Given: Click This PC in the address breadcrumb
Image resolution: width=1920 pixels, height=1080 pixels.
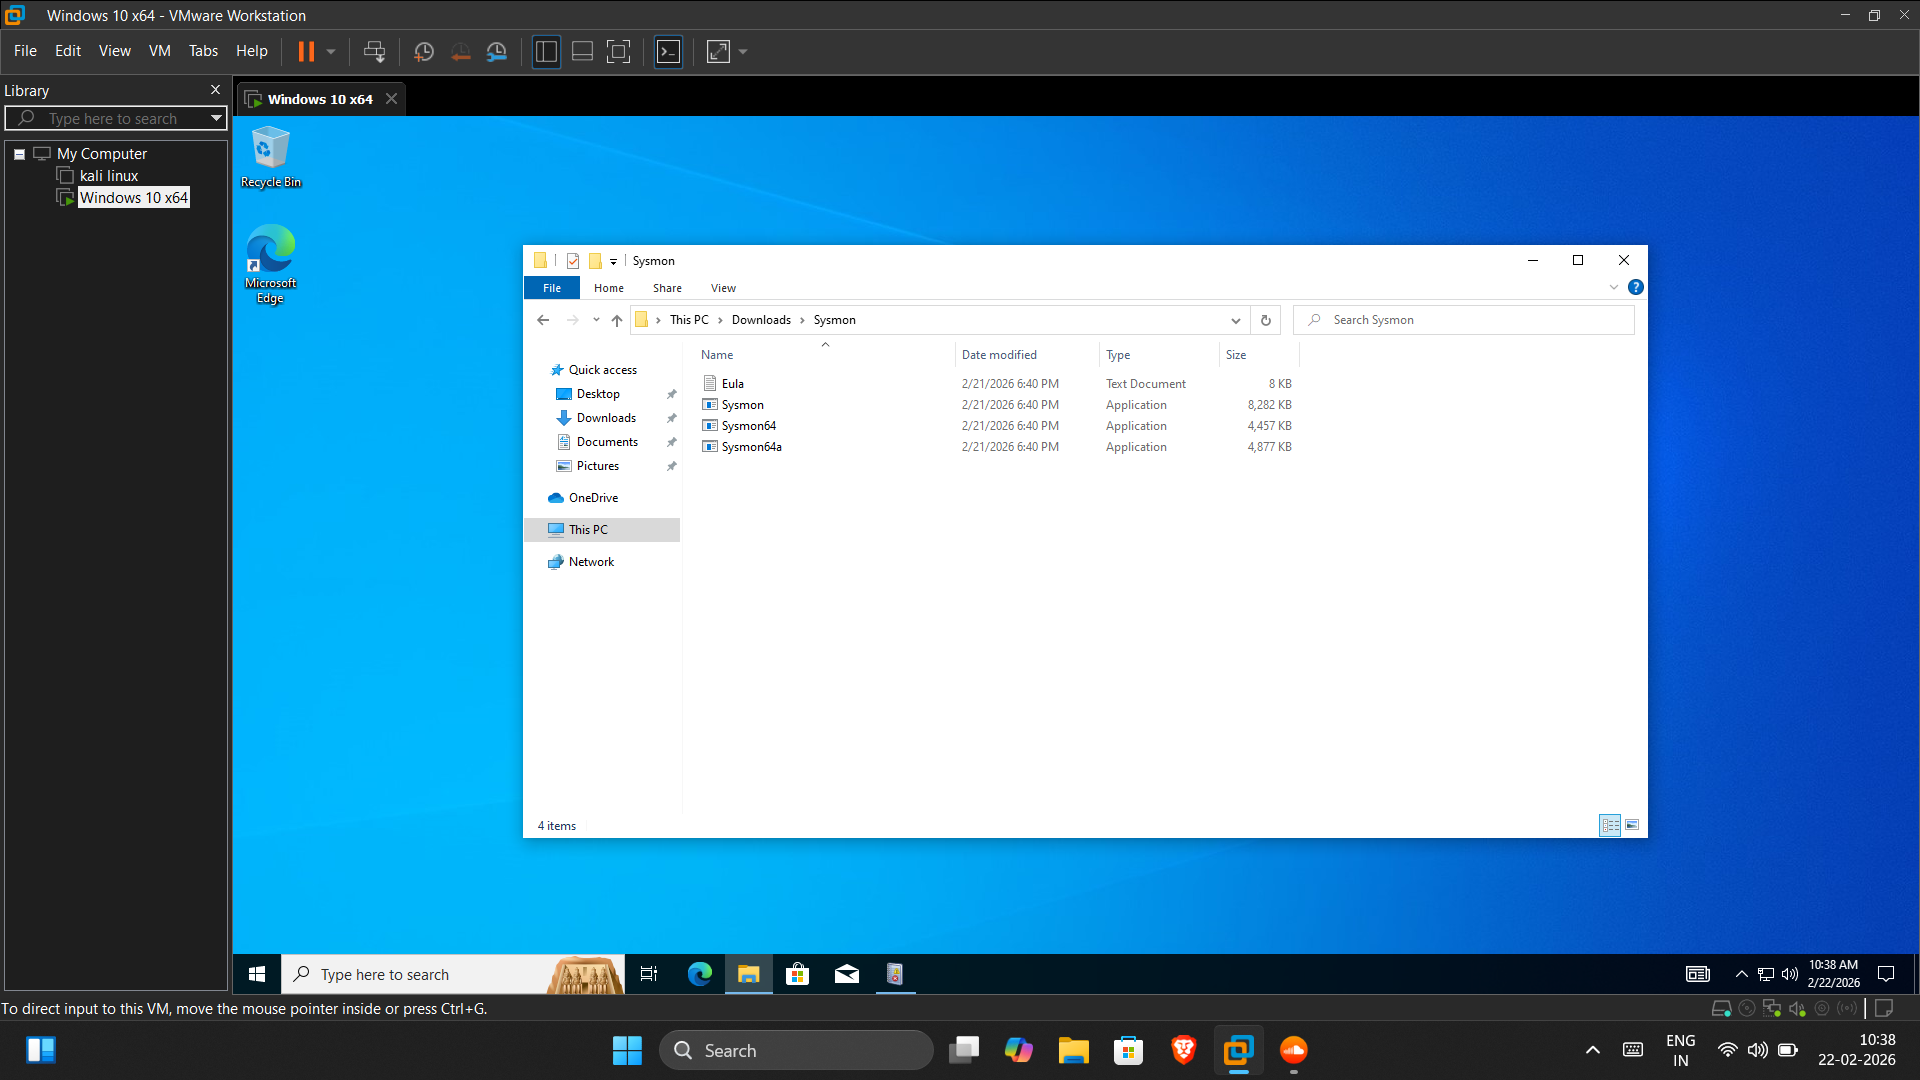Looking at the screenshot, I should 689,320.
